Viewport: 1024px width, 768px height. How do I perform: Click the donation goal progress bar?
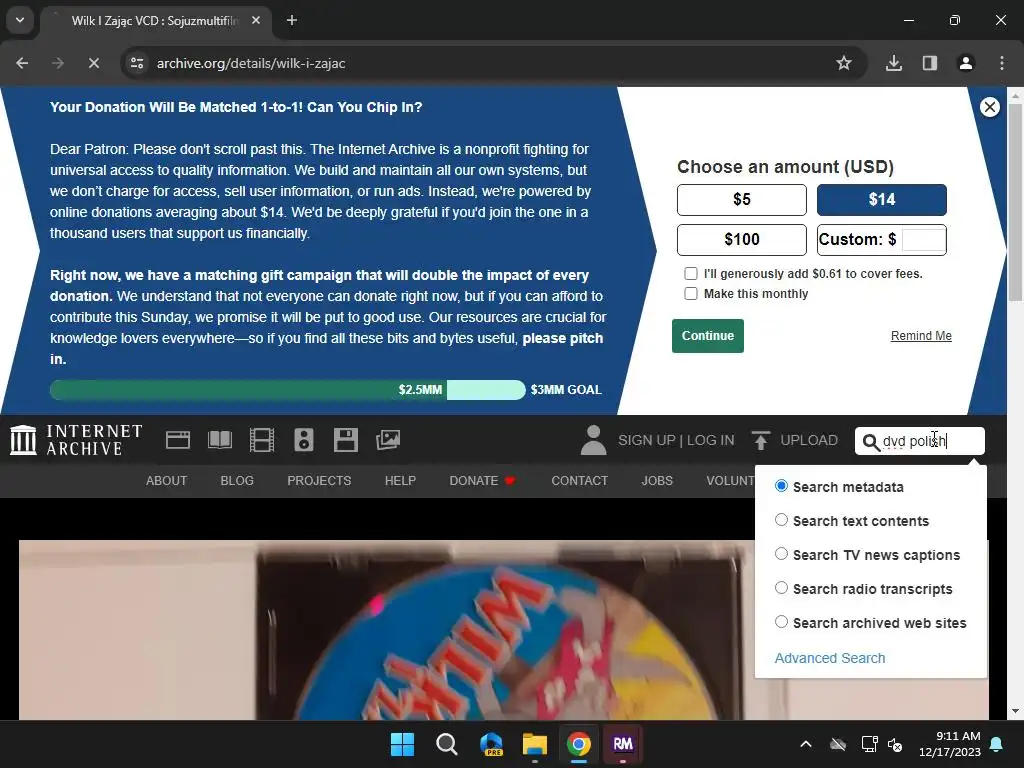[x=287, y=390]
